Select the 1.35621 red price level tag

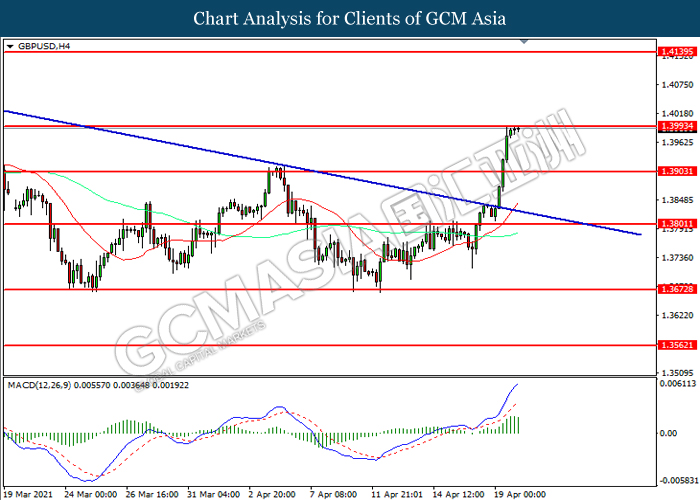677,345
